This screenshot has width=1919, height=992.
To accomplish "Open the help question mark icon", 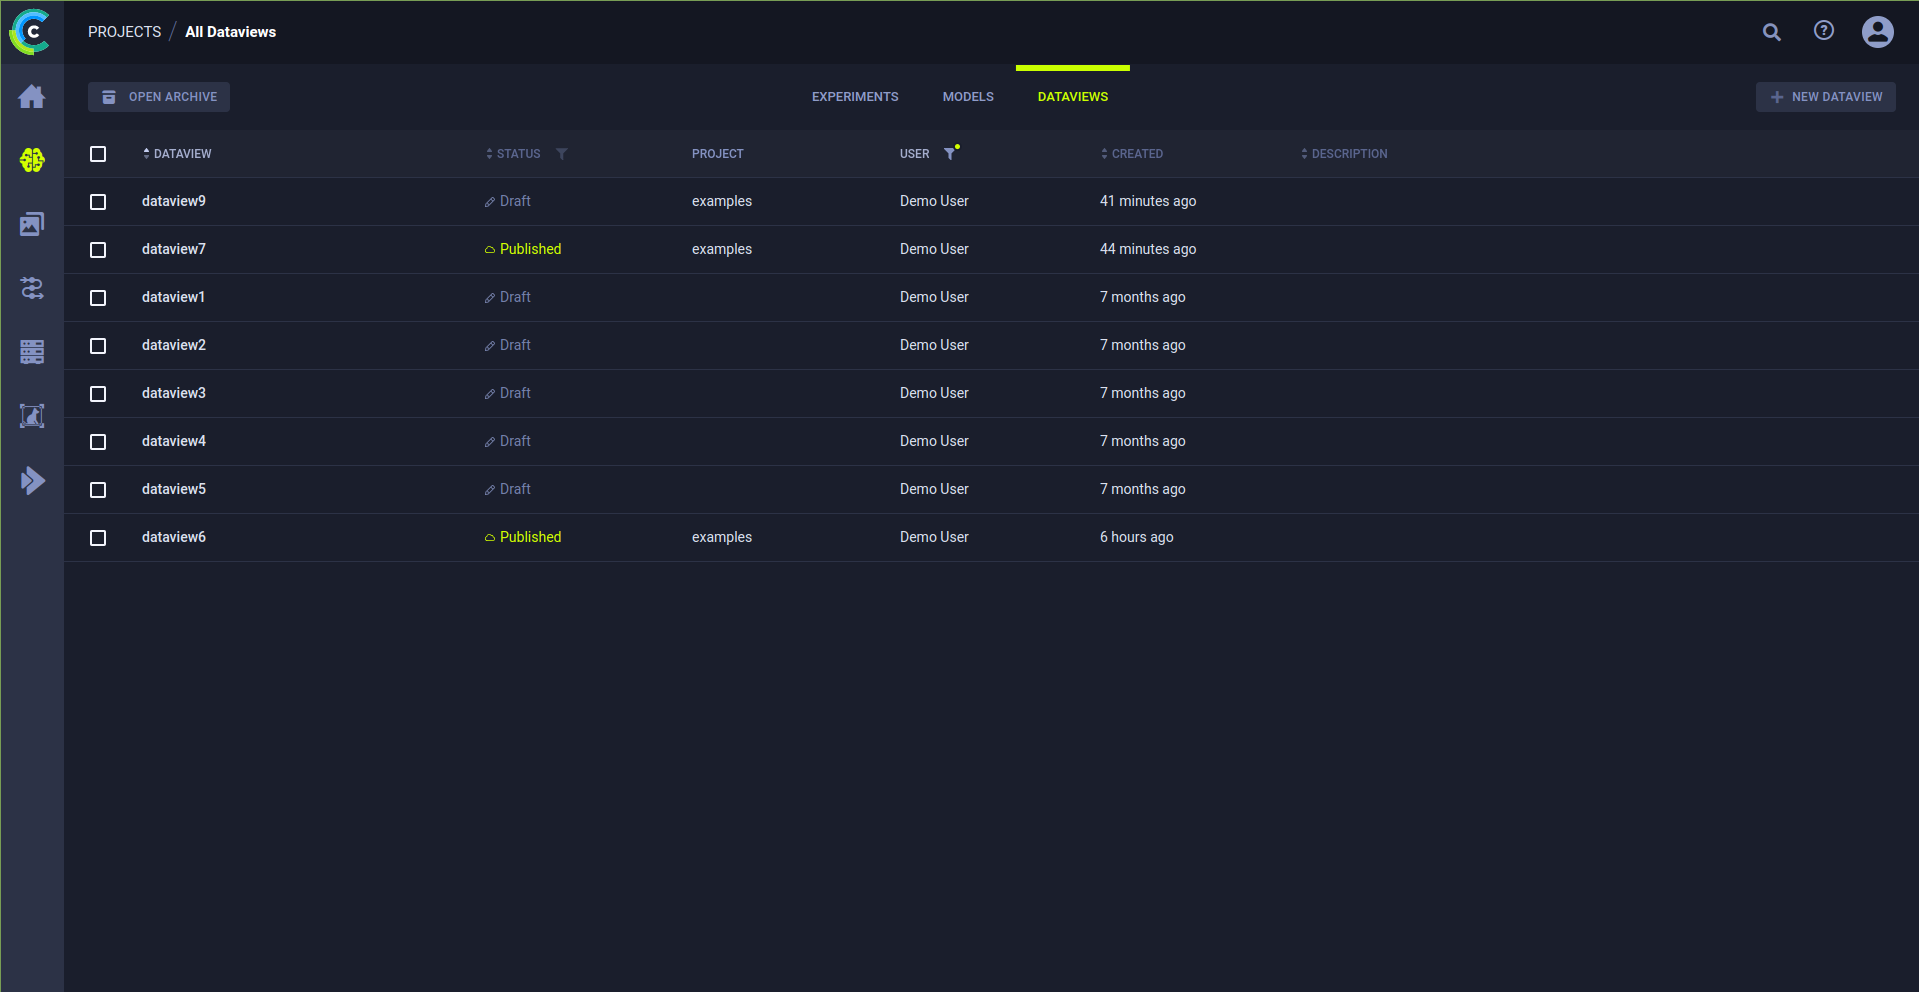I will 1823,31.
